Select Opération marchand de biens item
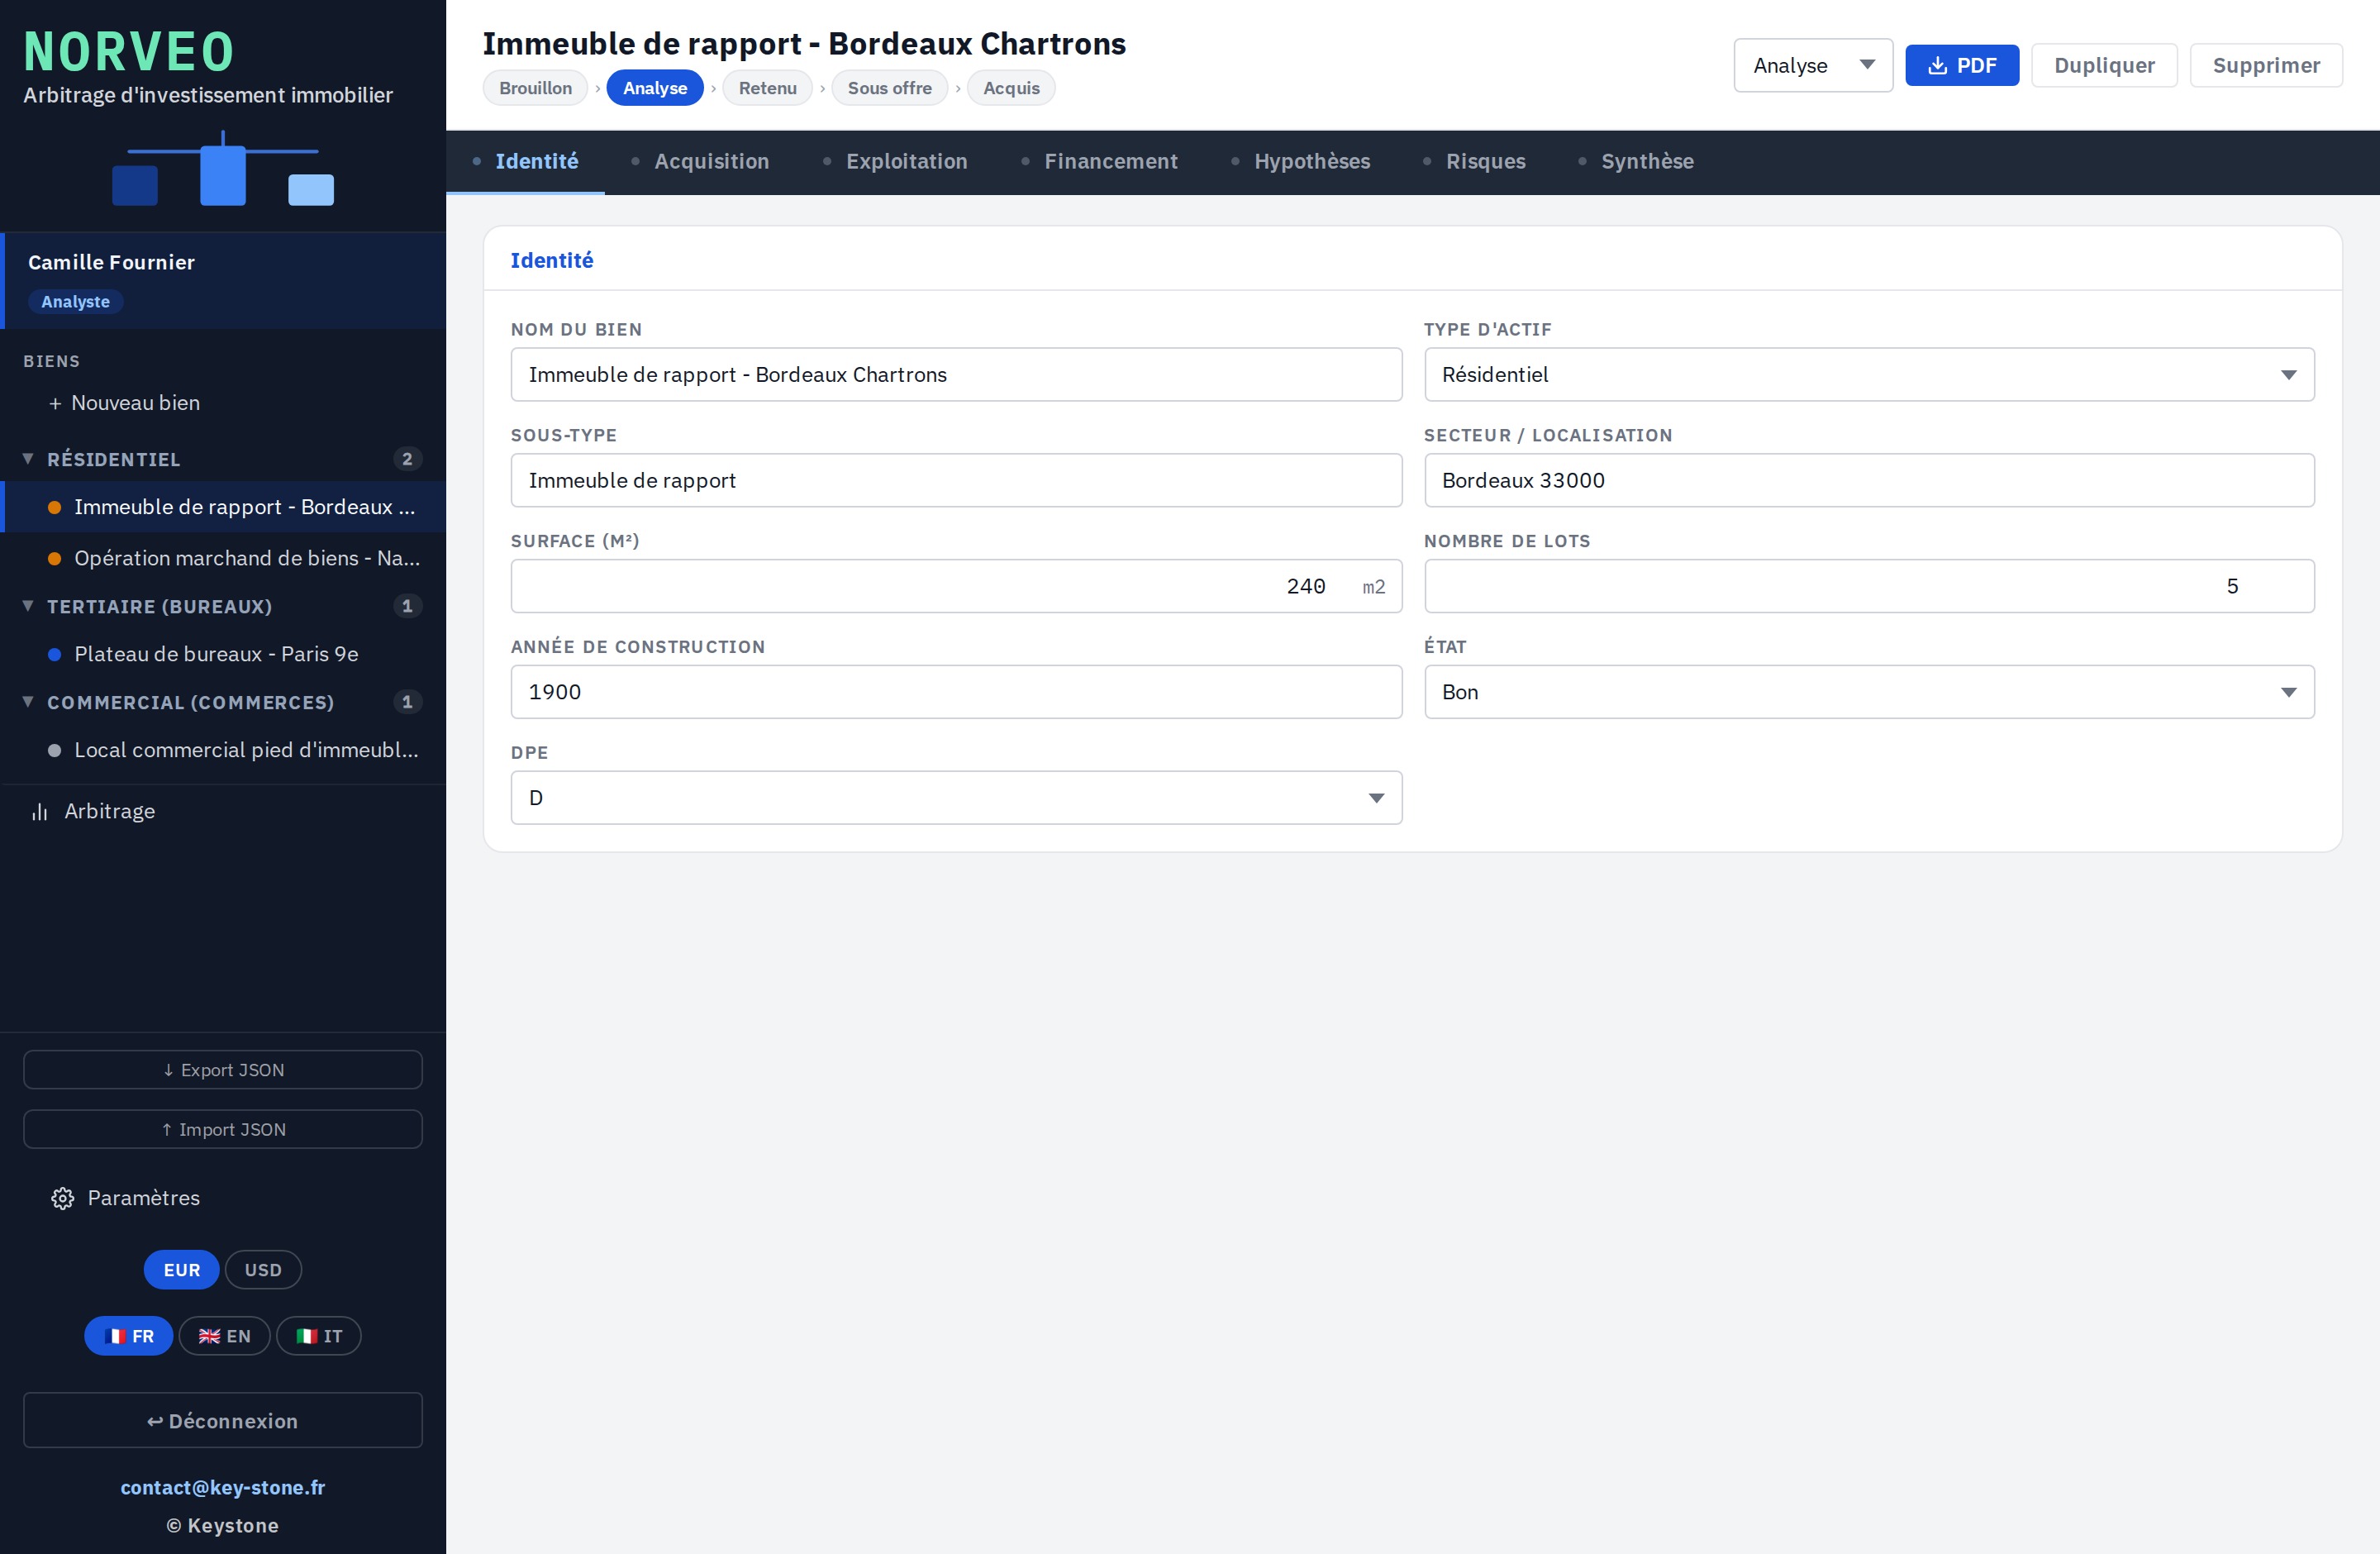This screenshot has height=1554, width=2380. 223,558
